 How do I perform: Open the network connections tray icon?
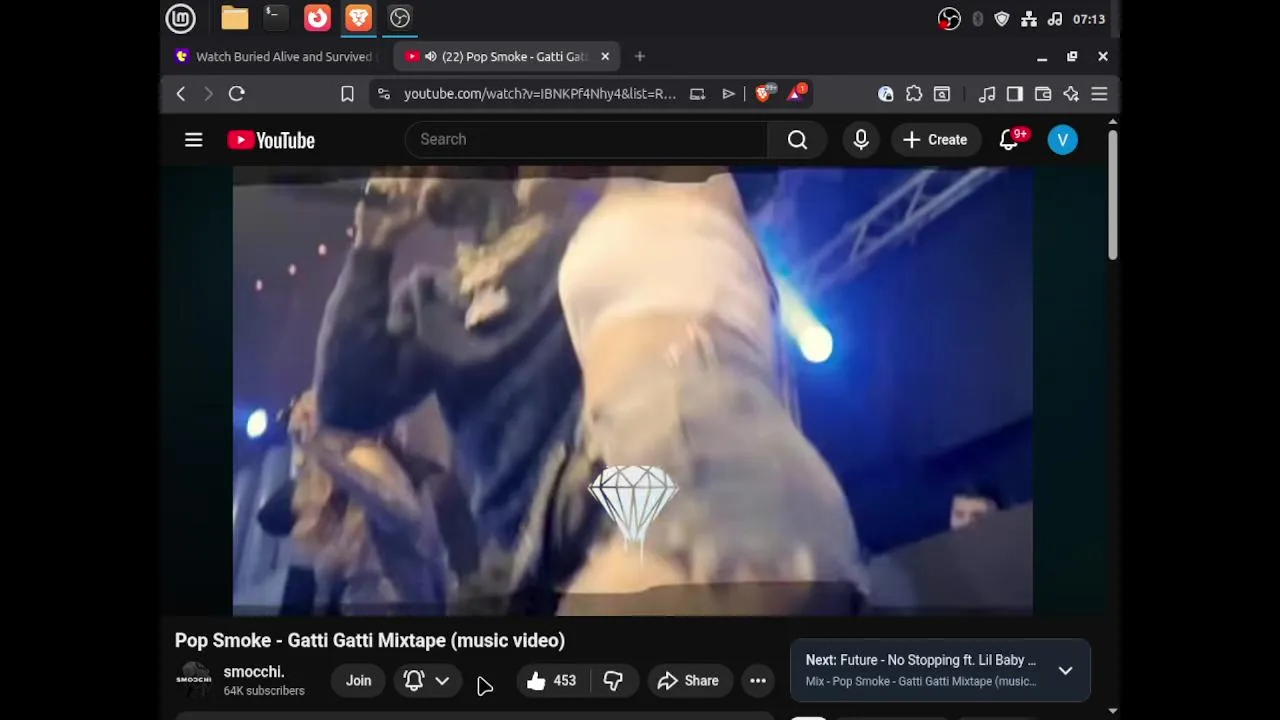point(1029,19)
